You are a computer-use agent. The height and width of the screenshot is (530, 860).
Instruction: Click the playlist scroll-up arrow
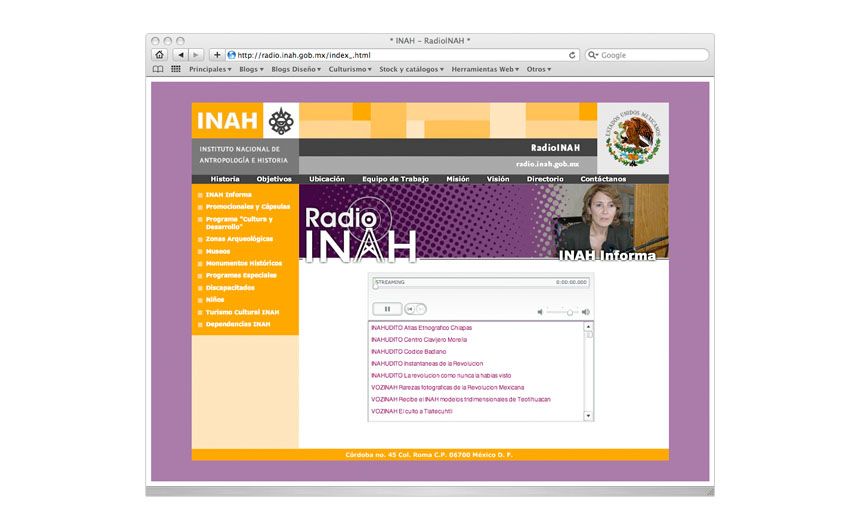click(x=589, y=327)
